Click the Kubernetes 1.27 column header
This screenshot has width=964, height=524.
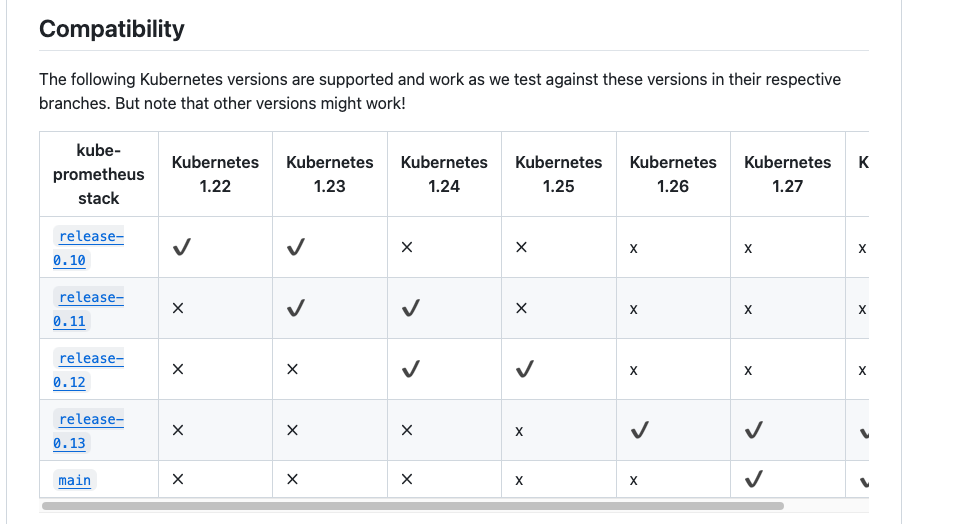788,174
